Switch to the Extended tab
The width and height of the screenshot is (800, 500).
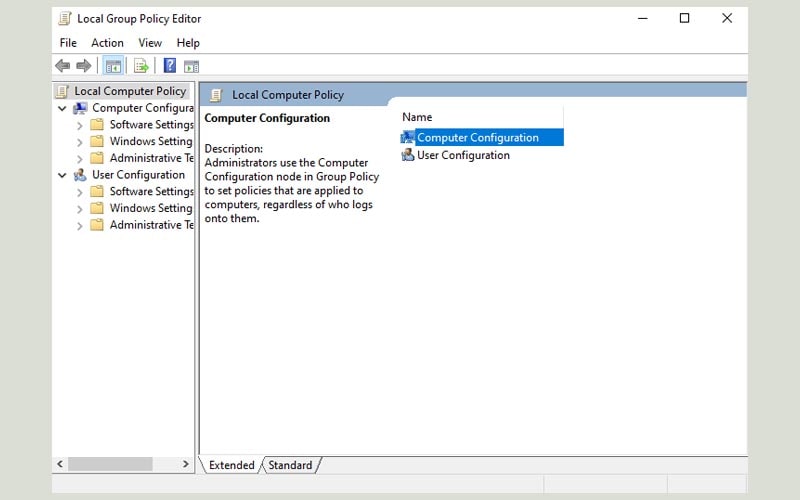[232, 465]
